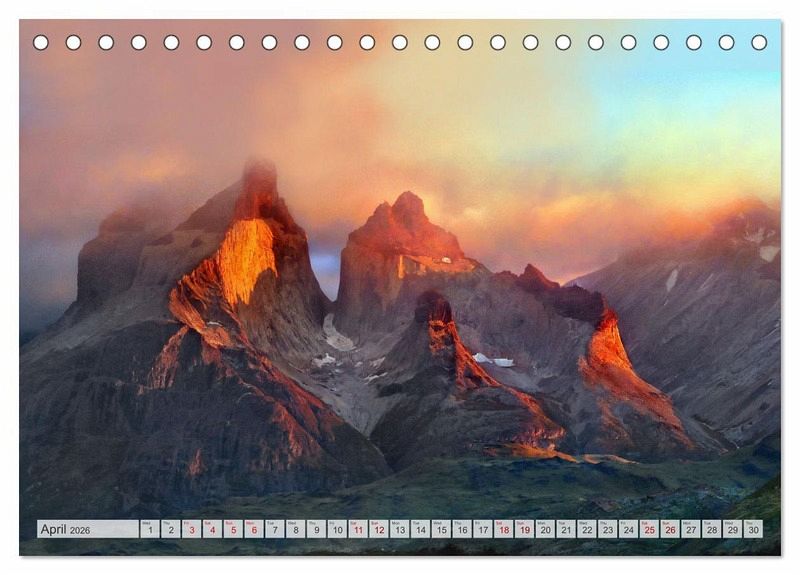Select day 13 in the date row

tap(400, 529)
